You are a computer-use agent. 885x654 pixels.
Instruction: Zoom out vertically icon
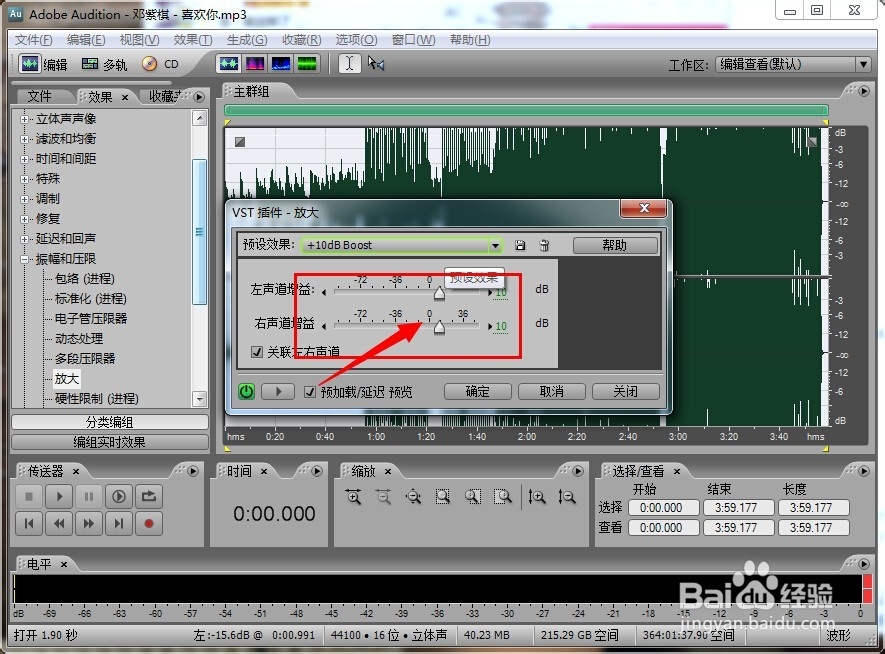566,497
